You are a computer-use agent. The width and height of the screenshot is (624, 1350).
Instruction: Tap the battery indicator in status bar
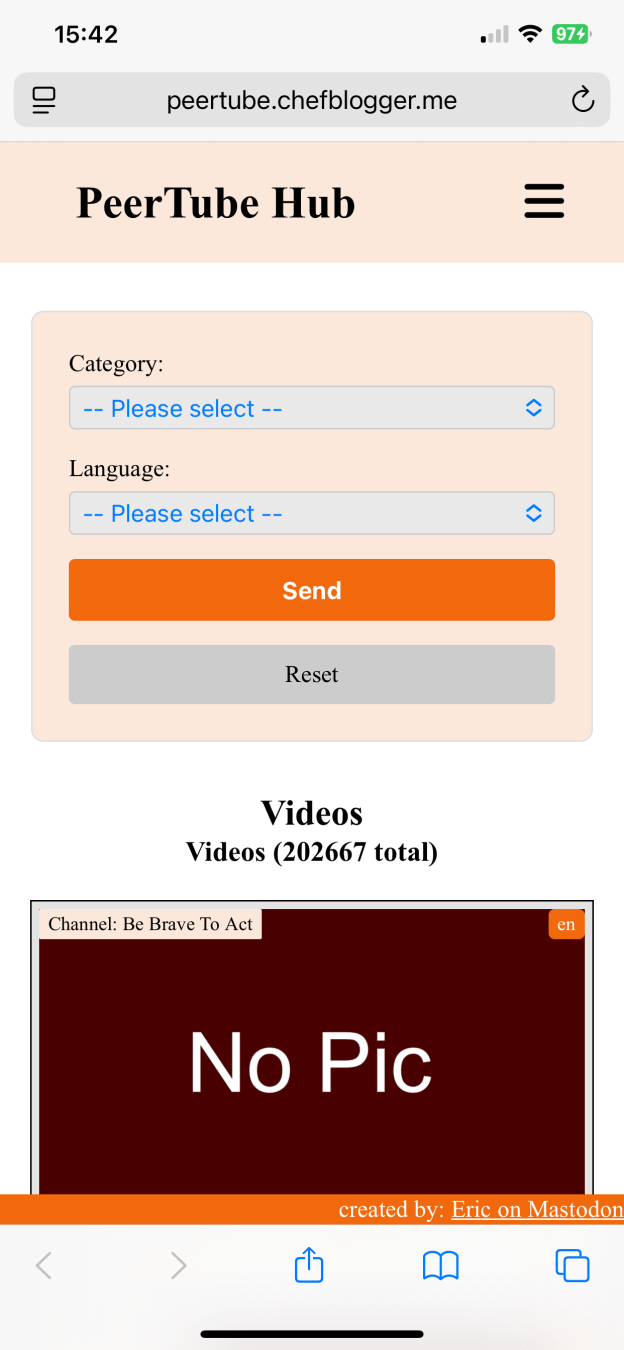click(571, 35)
